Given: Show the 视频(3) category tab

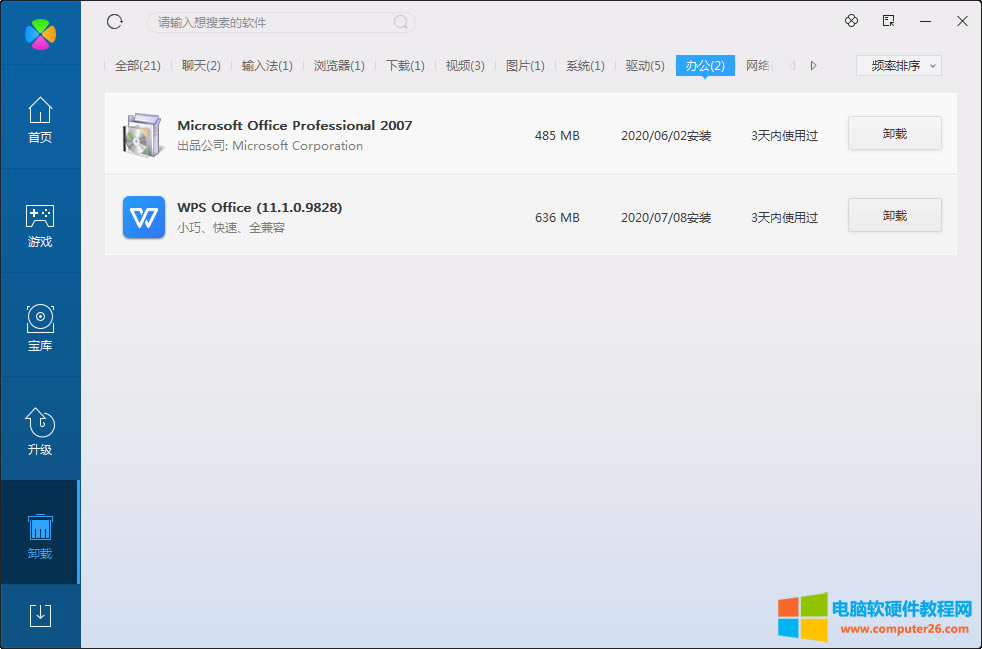Looking at the screenshot, I should 465,66.
